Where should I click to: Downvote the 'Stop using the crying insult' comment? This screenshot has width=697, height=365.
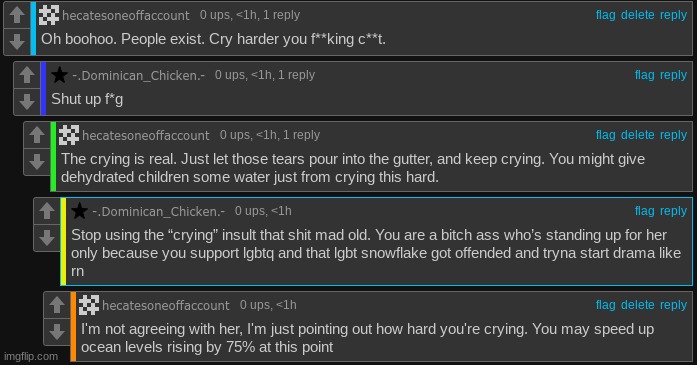(x=47, y=238)
